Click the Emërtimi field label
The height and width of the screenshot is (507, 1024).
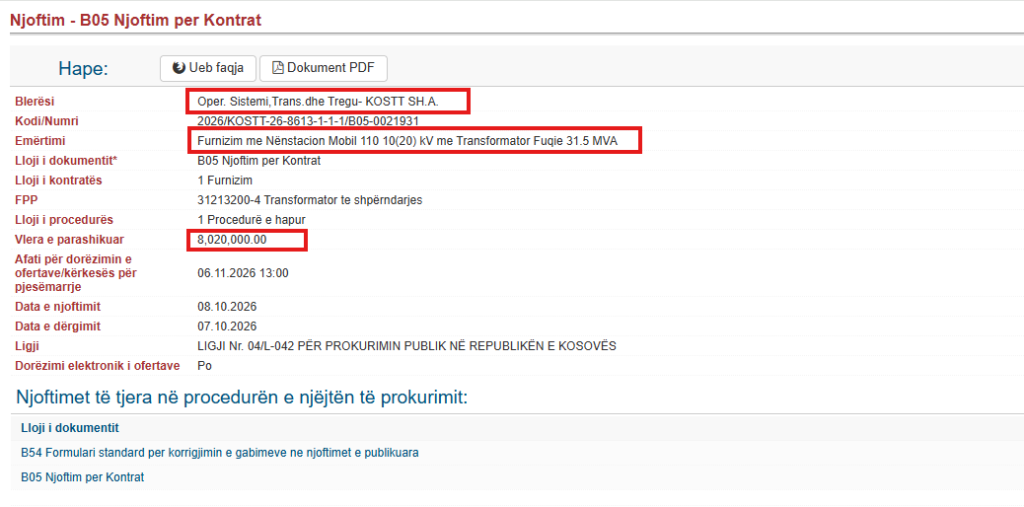click(40, 140)
